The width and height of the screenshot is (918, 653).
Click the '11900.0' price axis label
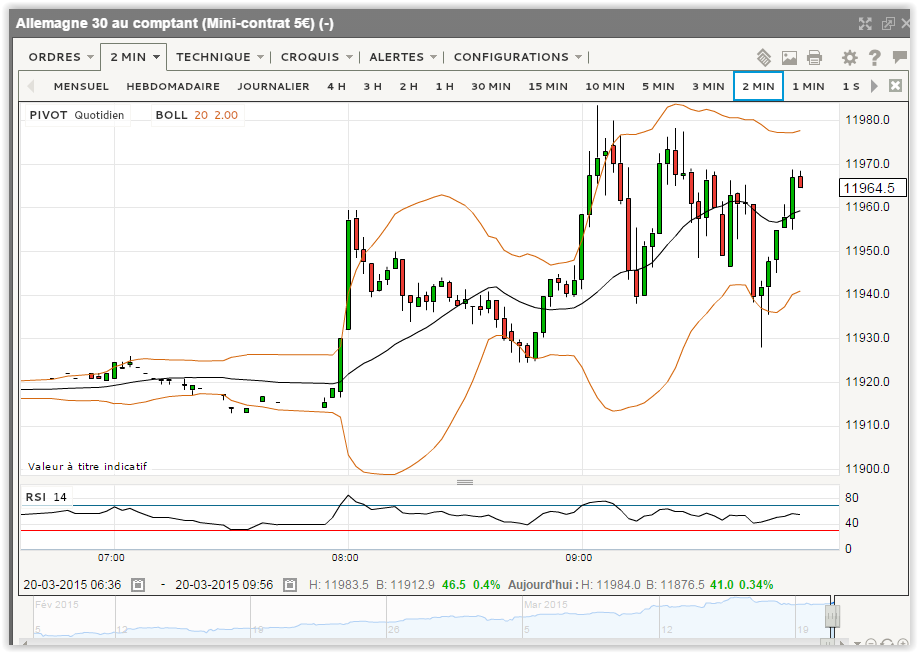867,469
